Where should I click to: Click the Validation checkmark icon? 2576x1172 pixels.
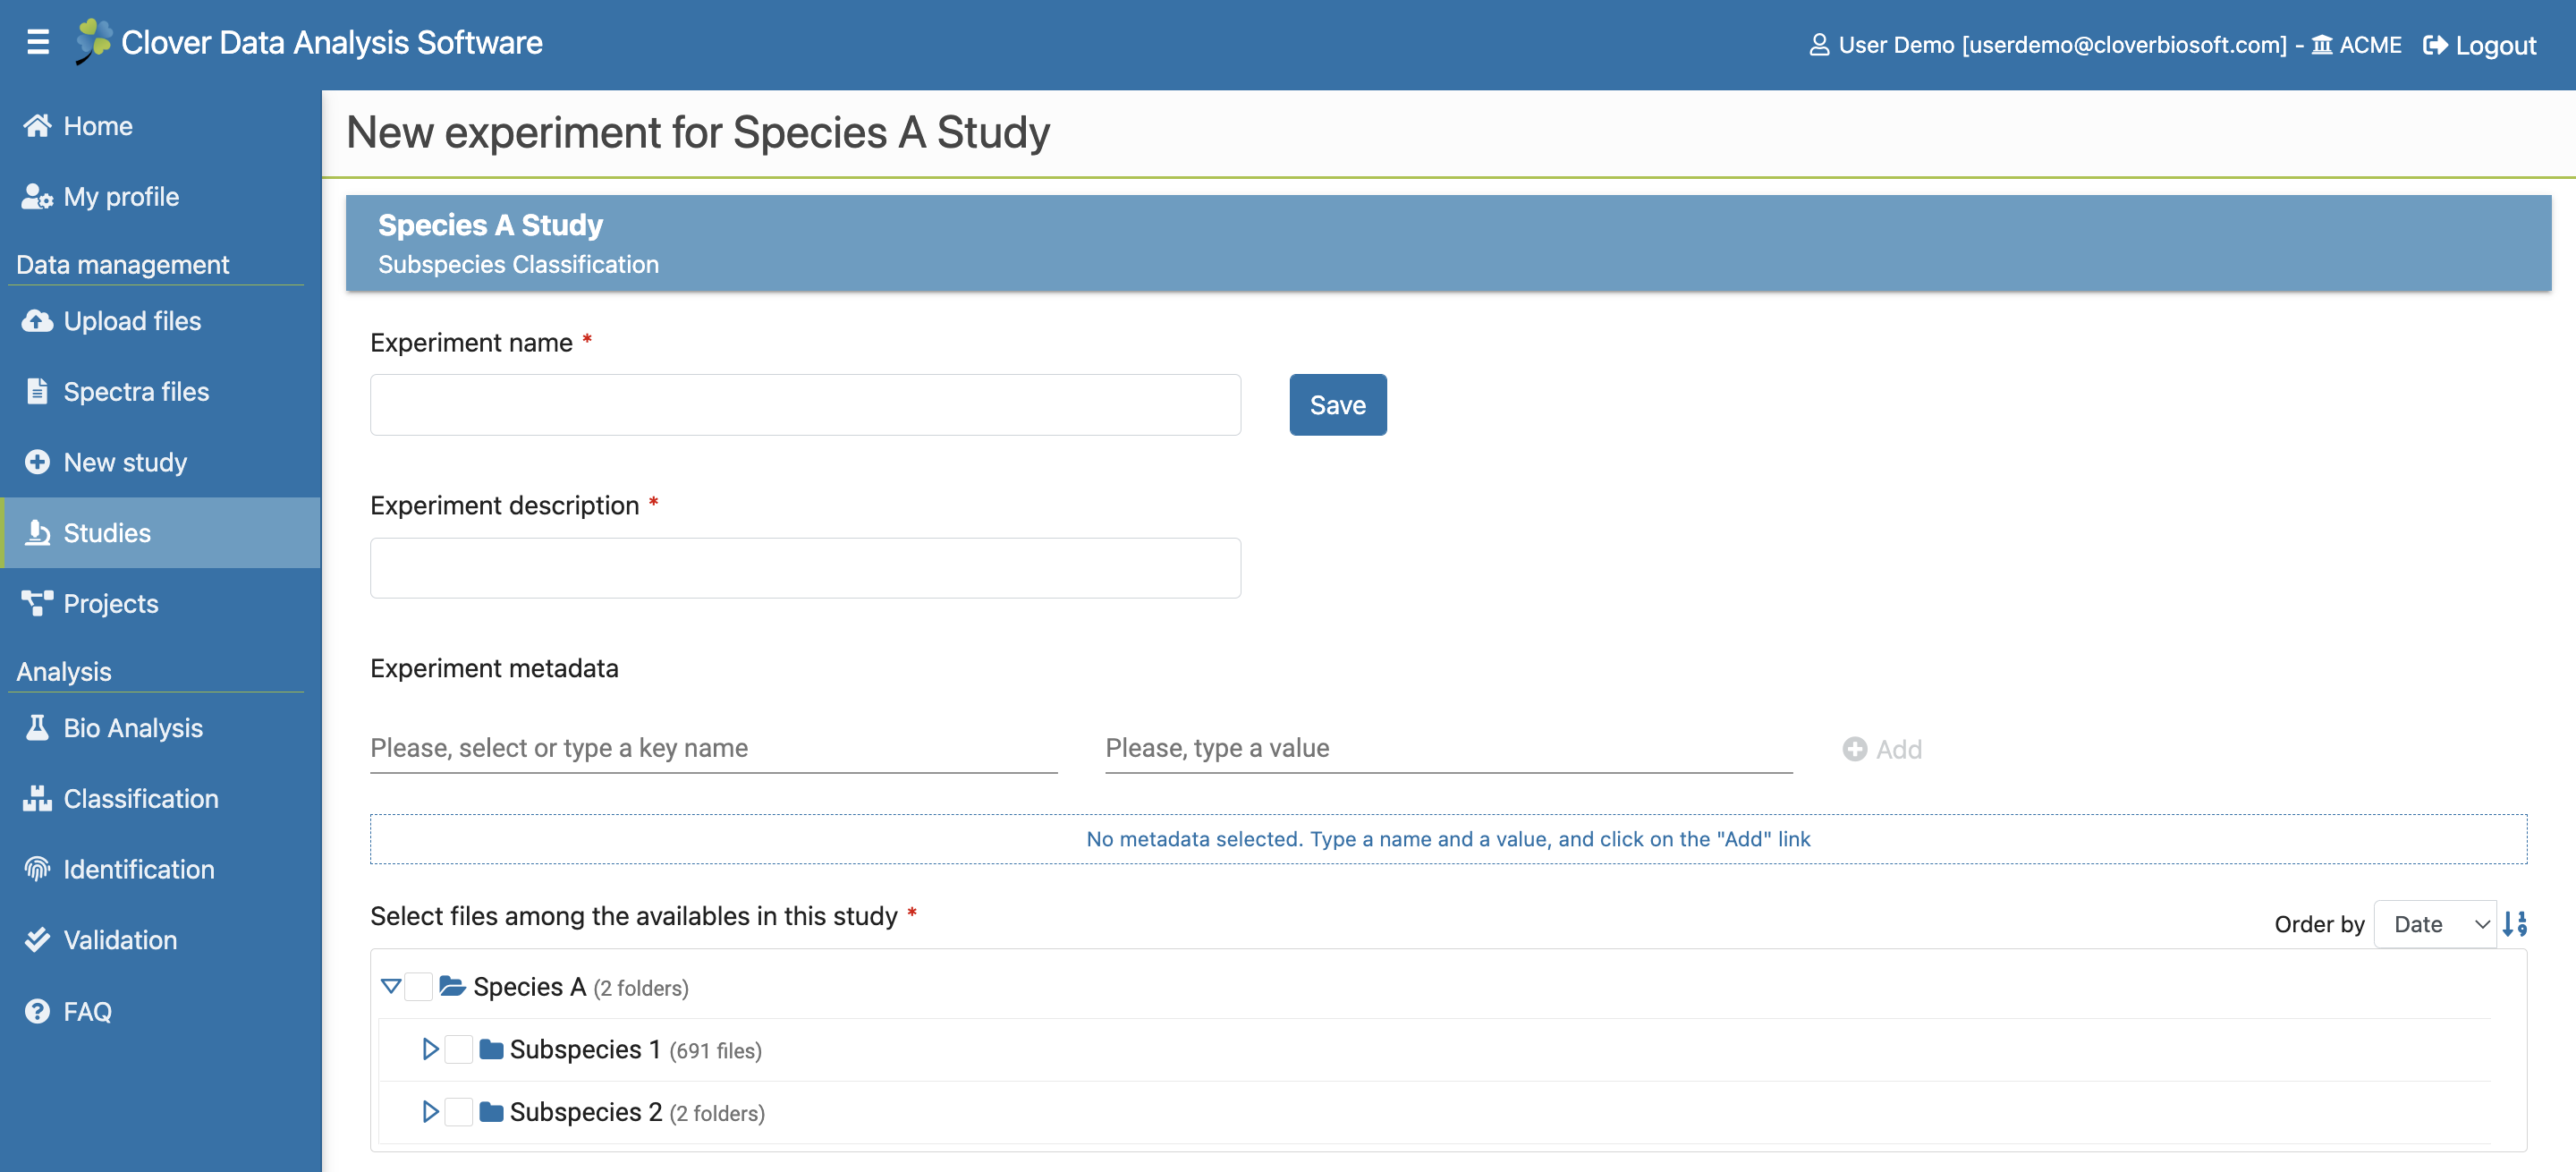pos(37,940)
